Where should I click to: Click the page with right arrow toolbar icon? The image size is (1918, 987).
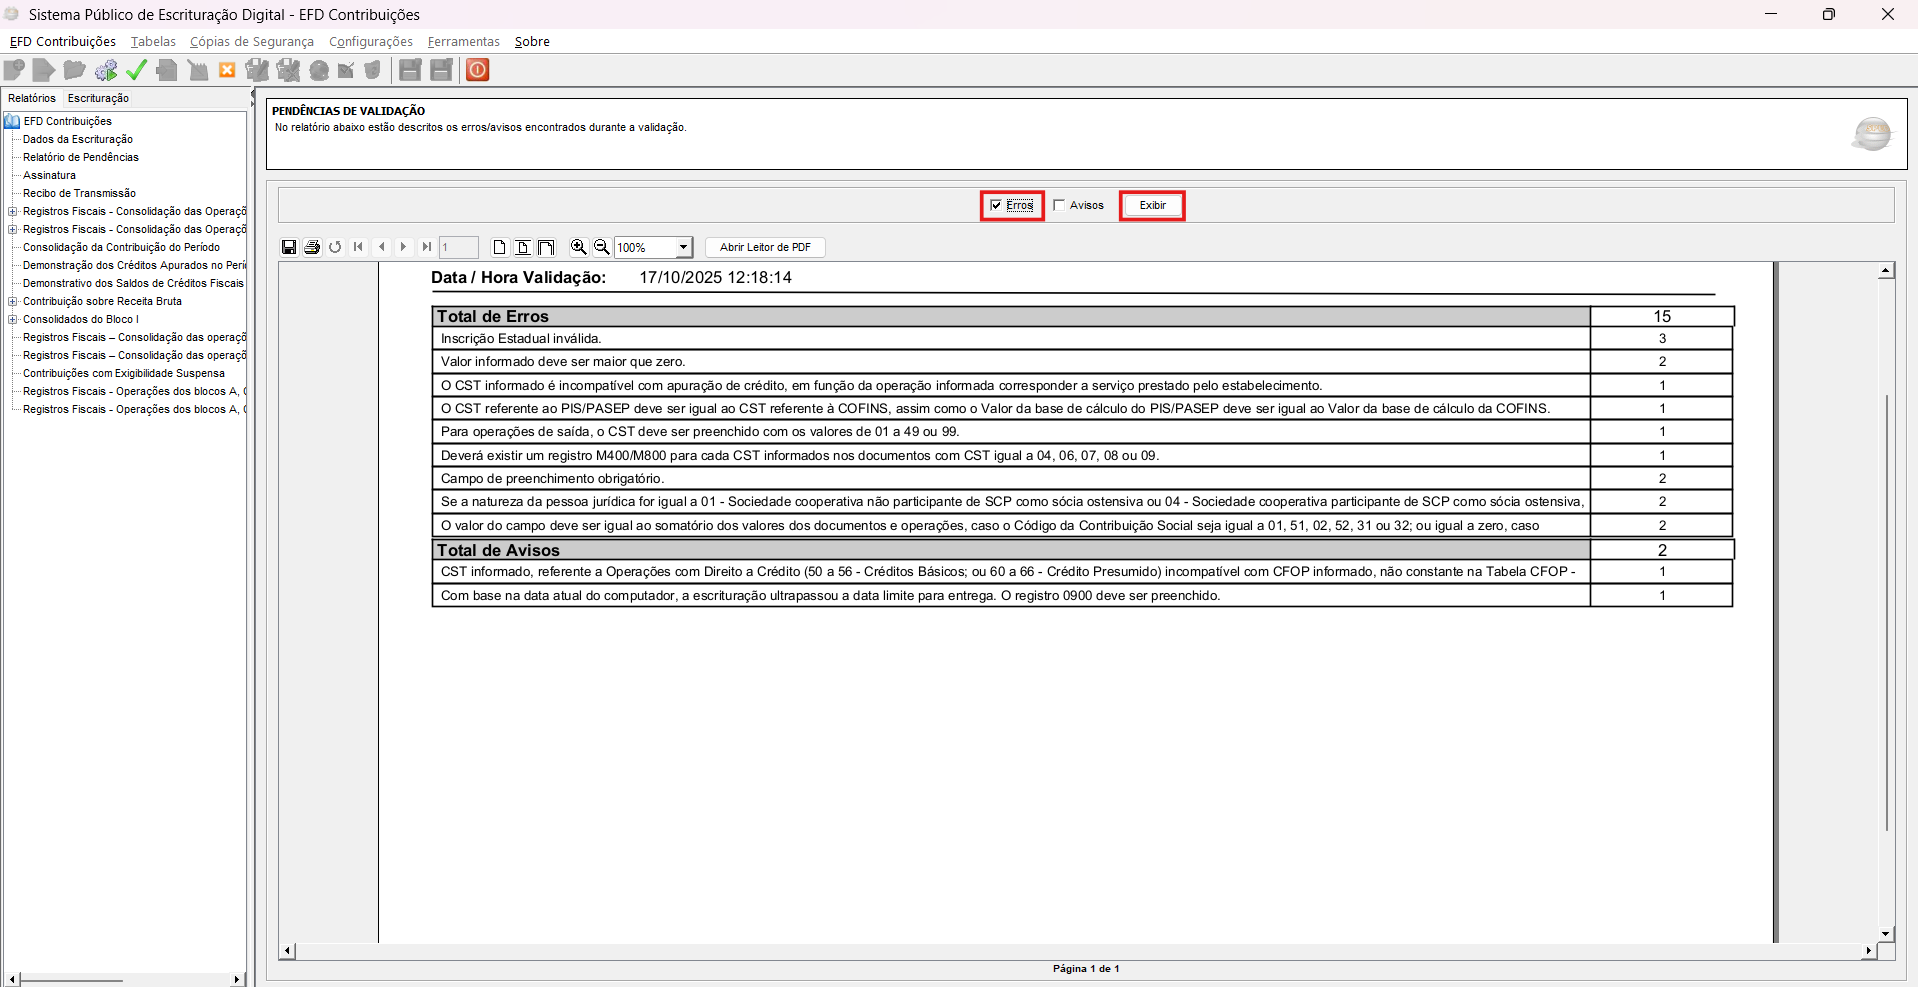(44, 70)
